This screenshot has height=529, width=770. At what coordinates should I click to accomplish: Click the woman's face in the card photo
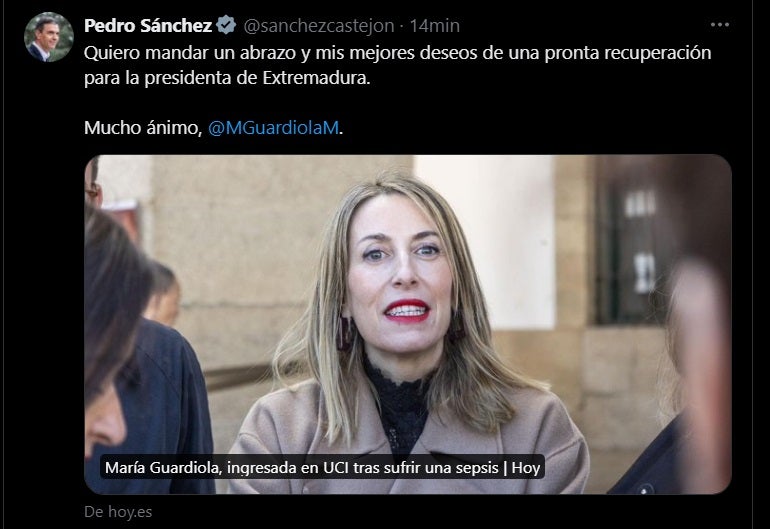399,275
